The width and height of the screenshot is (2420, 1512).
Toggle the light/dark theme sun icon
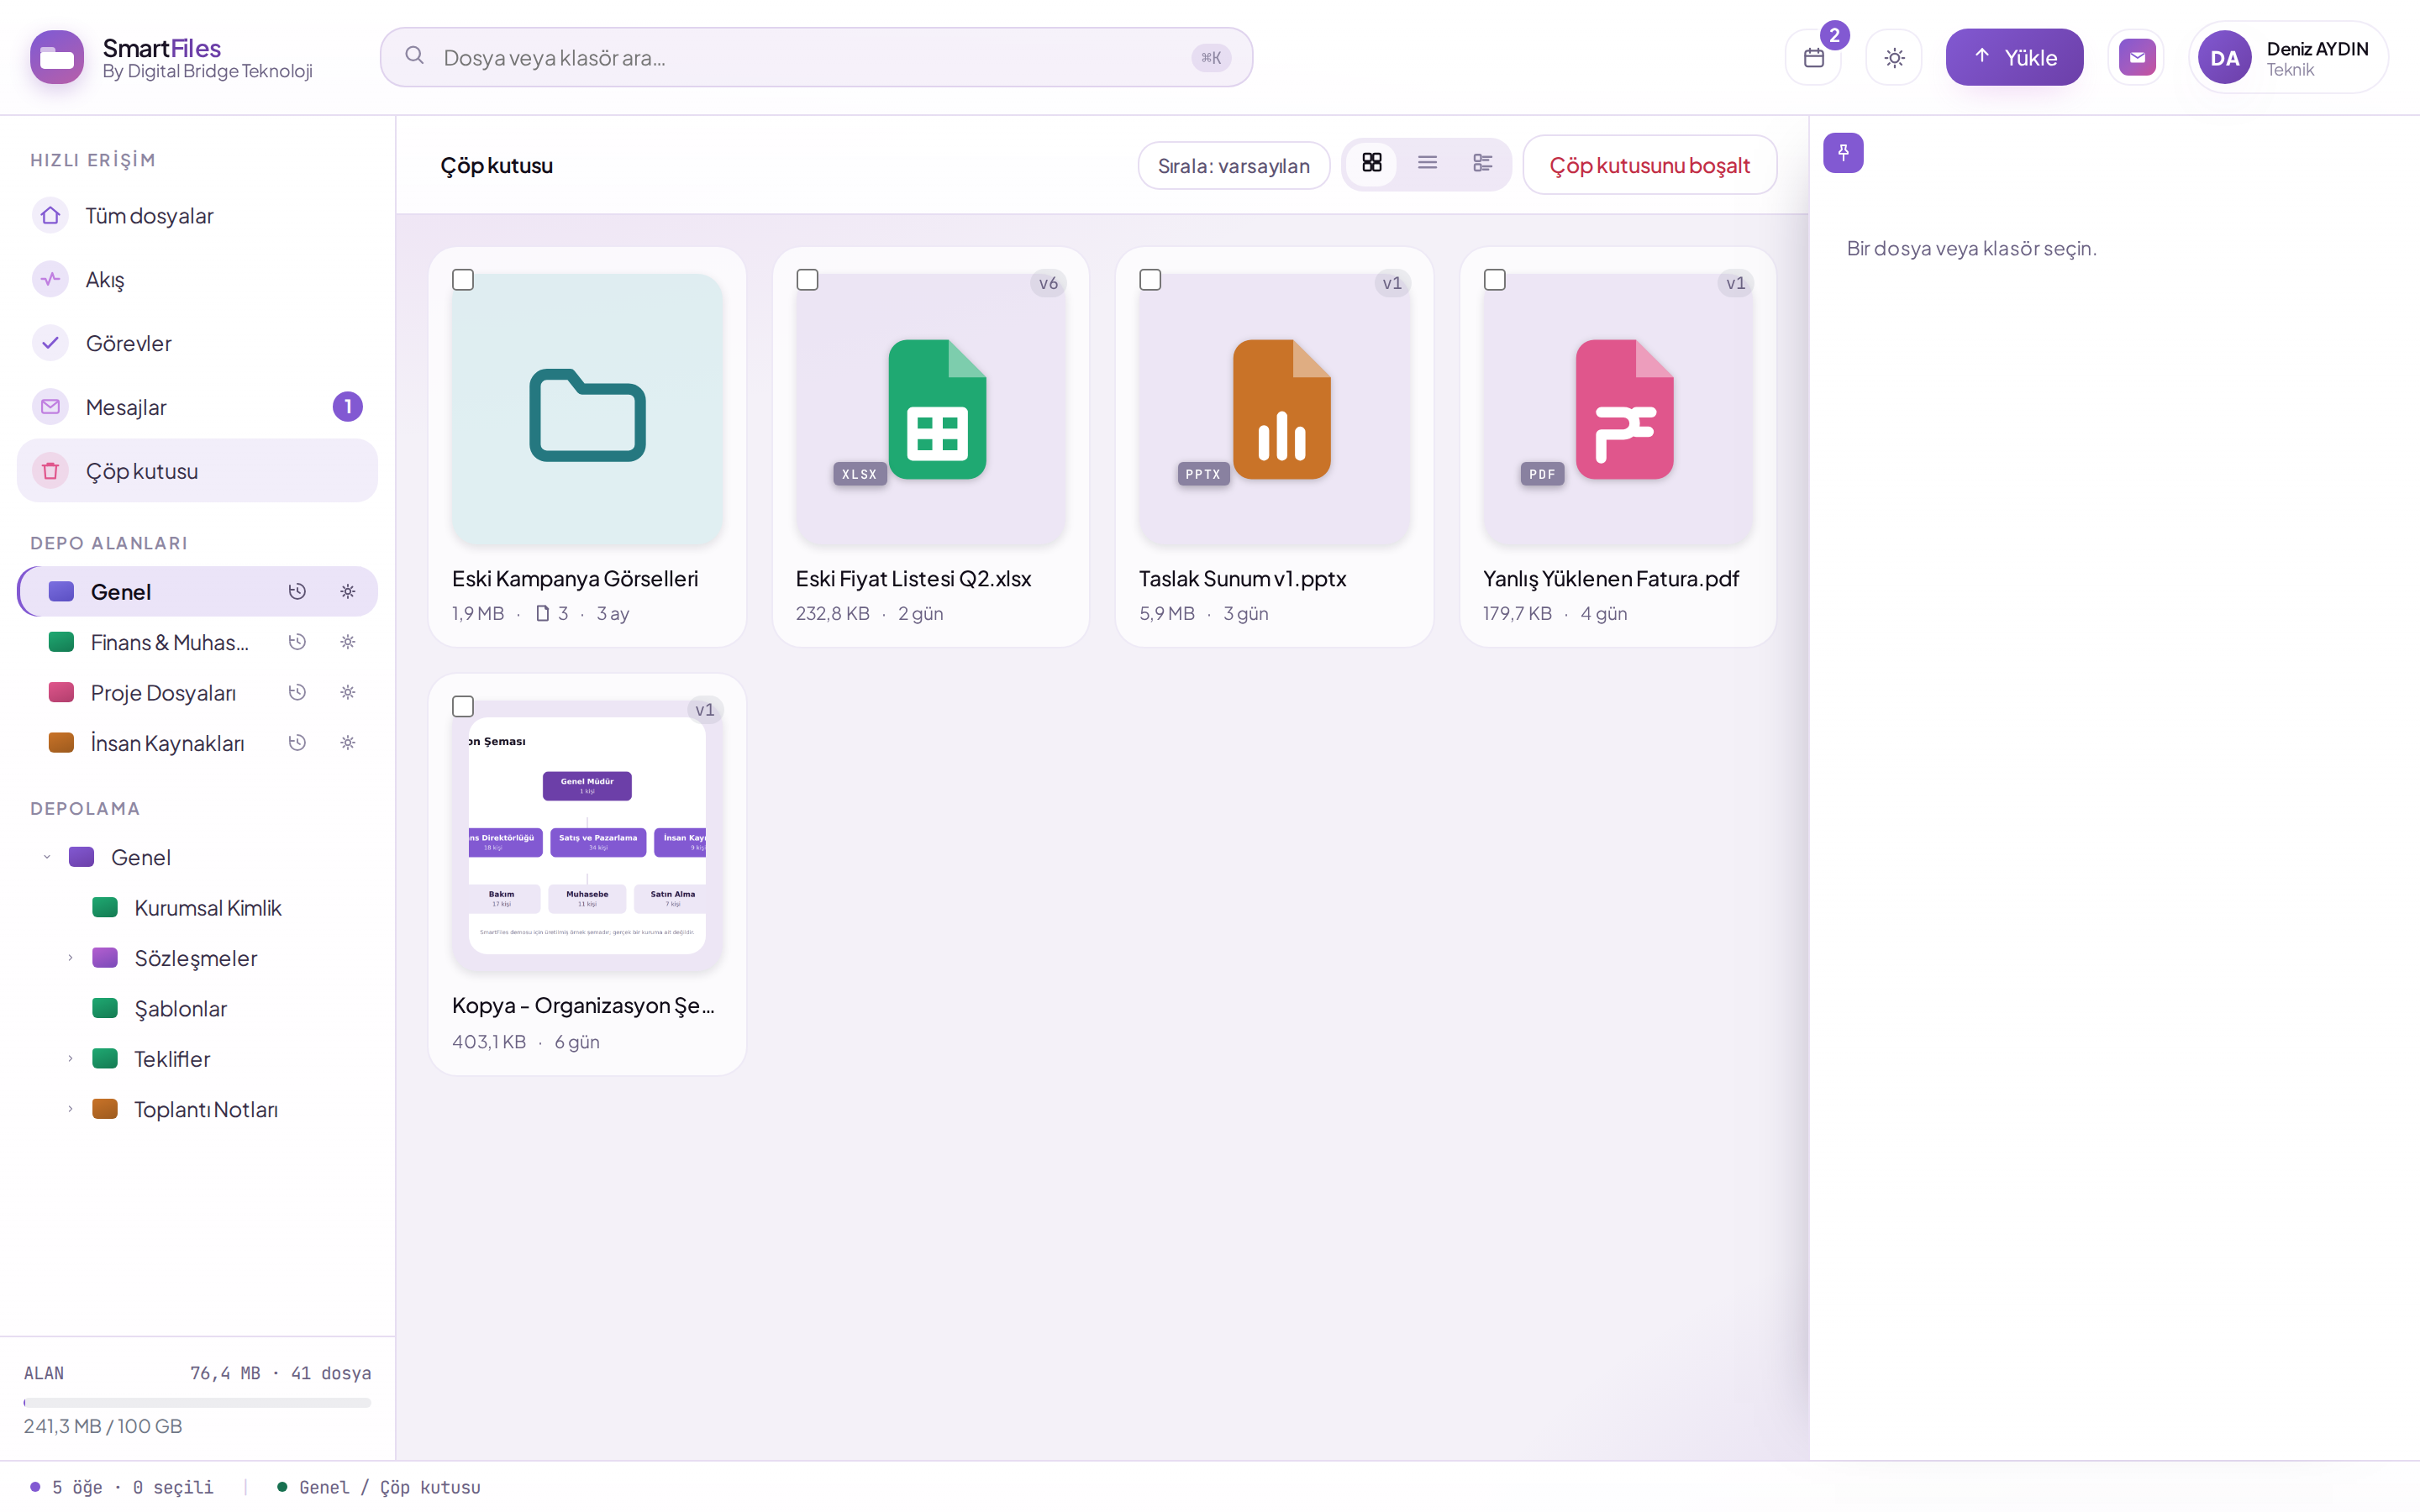pos(1894,58)
